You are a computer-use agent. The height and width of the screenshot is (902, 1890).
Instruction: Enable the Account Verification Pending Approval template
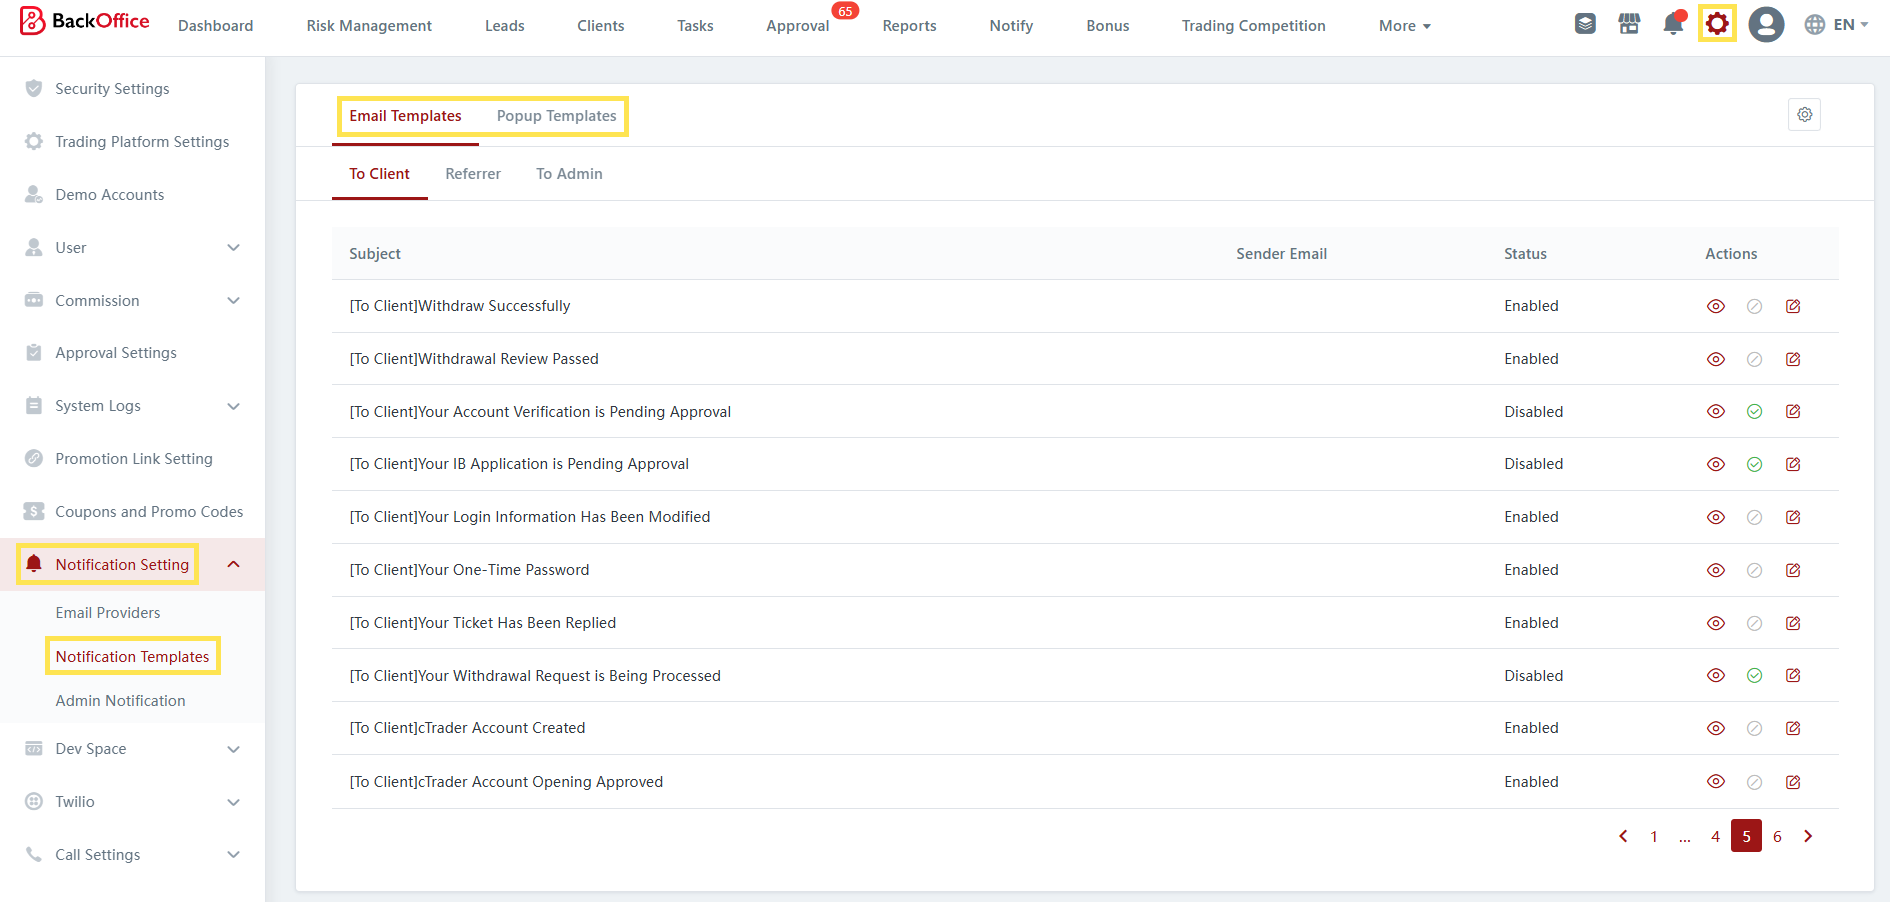pos(1754,411)
